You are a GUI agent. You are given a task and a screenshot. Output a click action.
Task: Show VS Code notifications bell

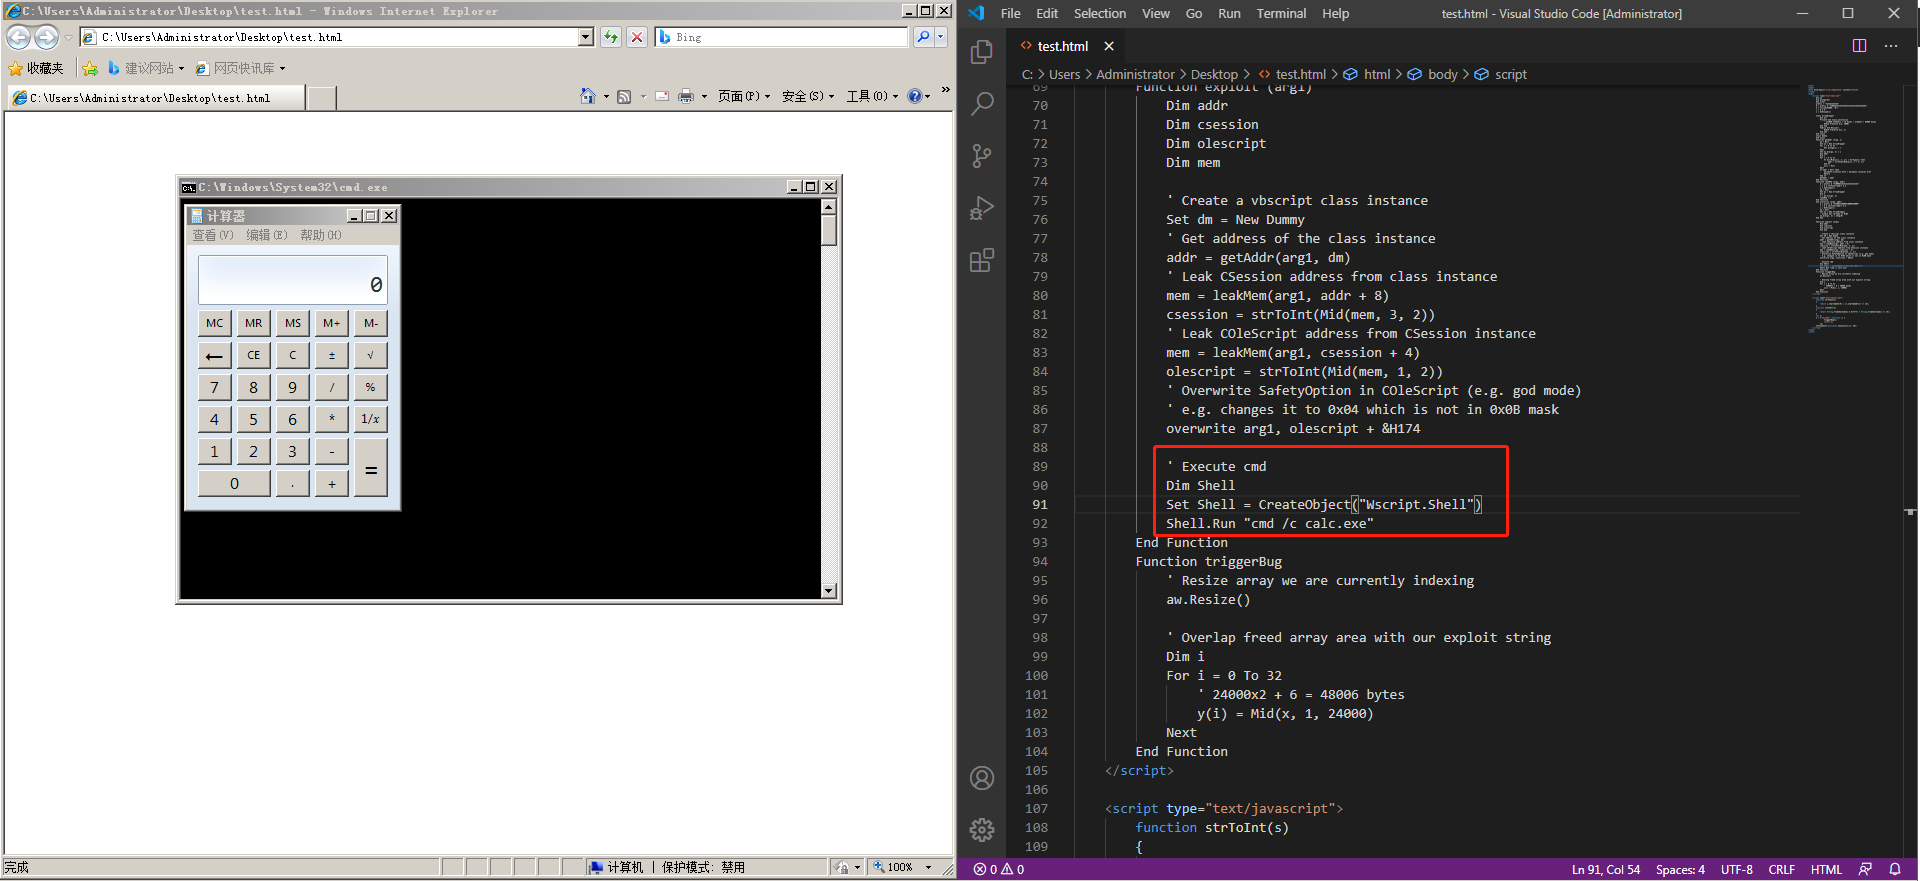pos(1895,869)
